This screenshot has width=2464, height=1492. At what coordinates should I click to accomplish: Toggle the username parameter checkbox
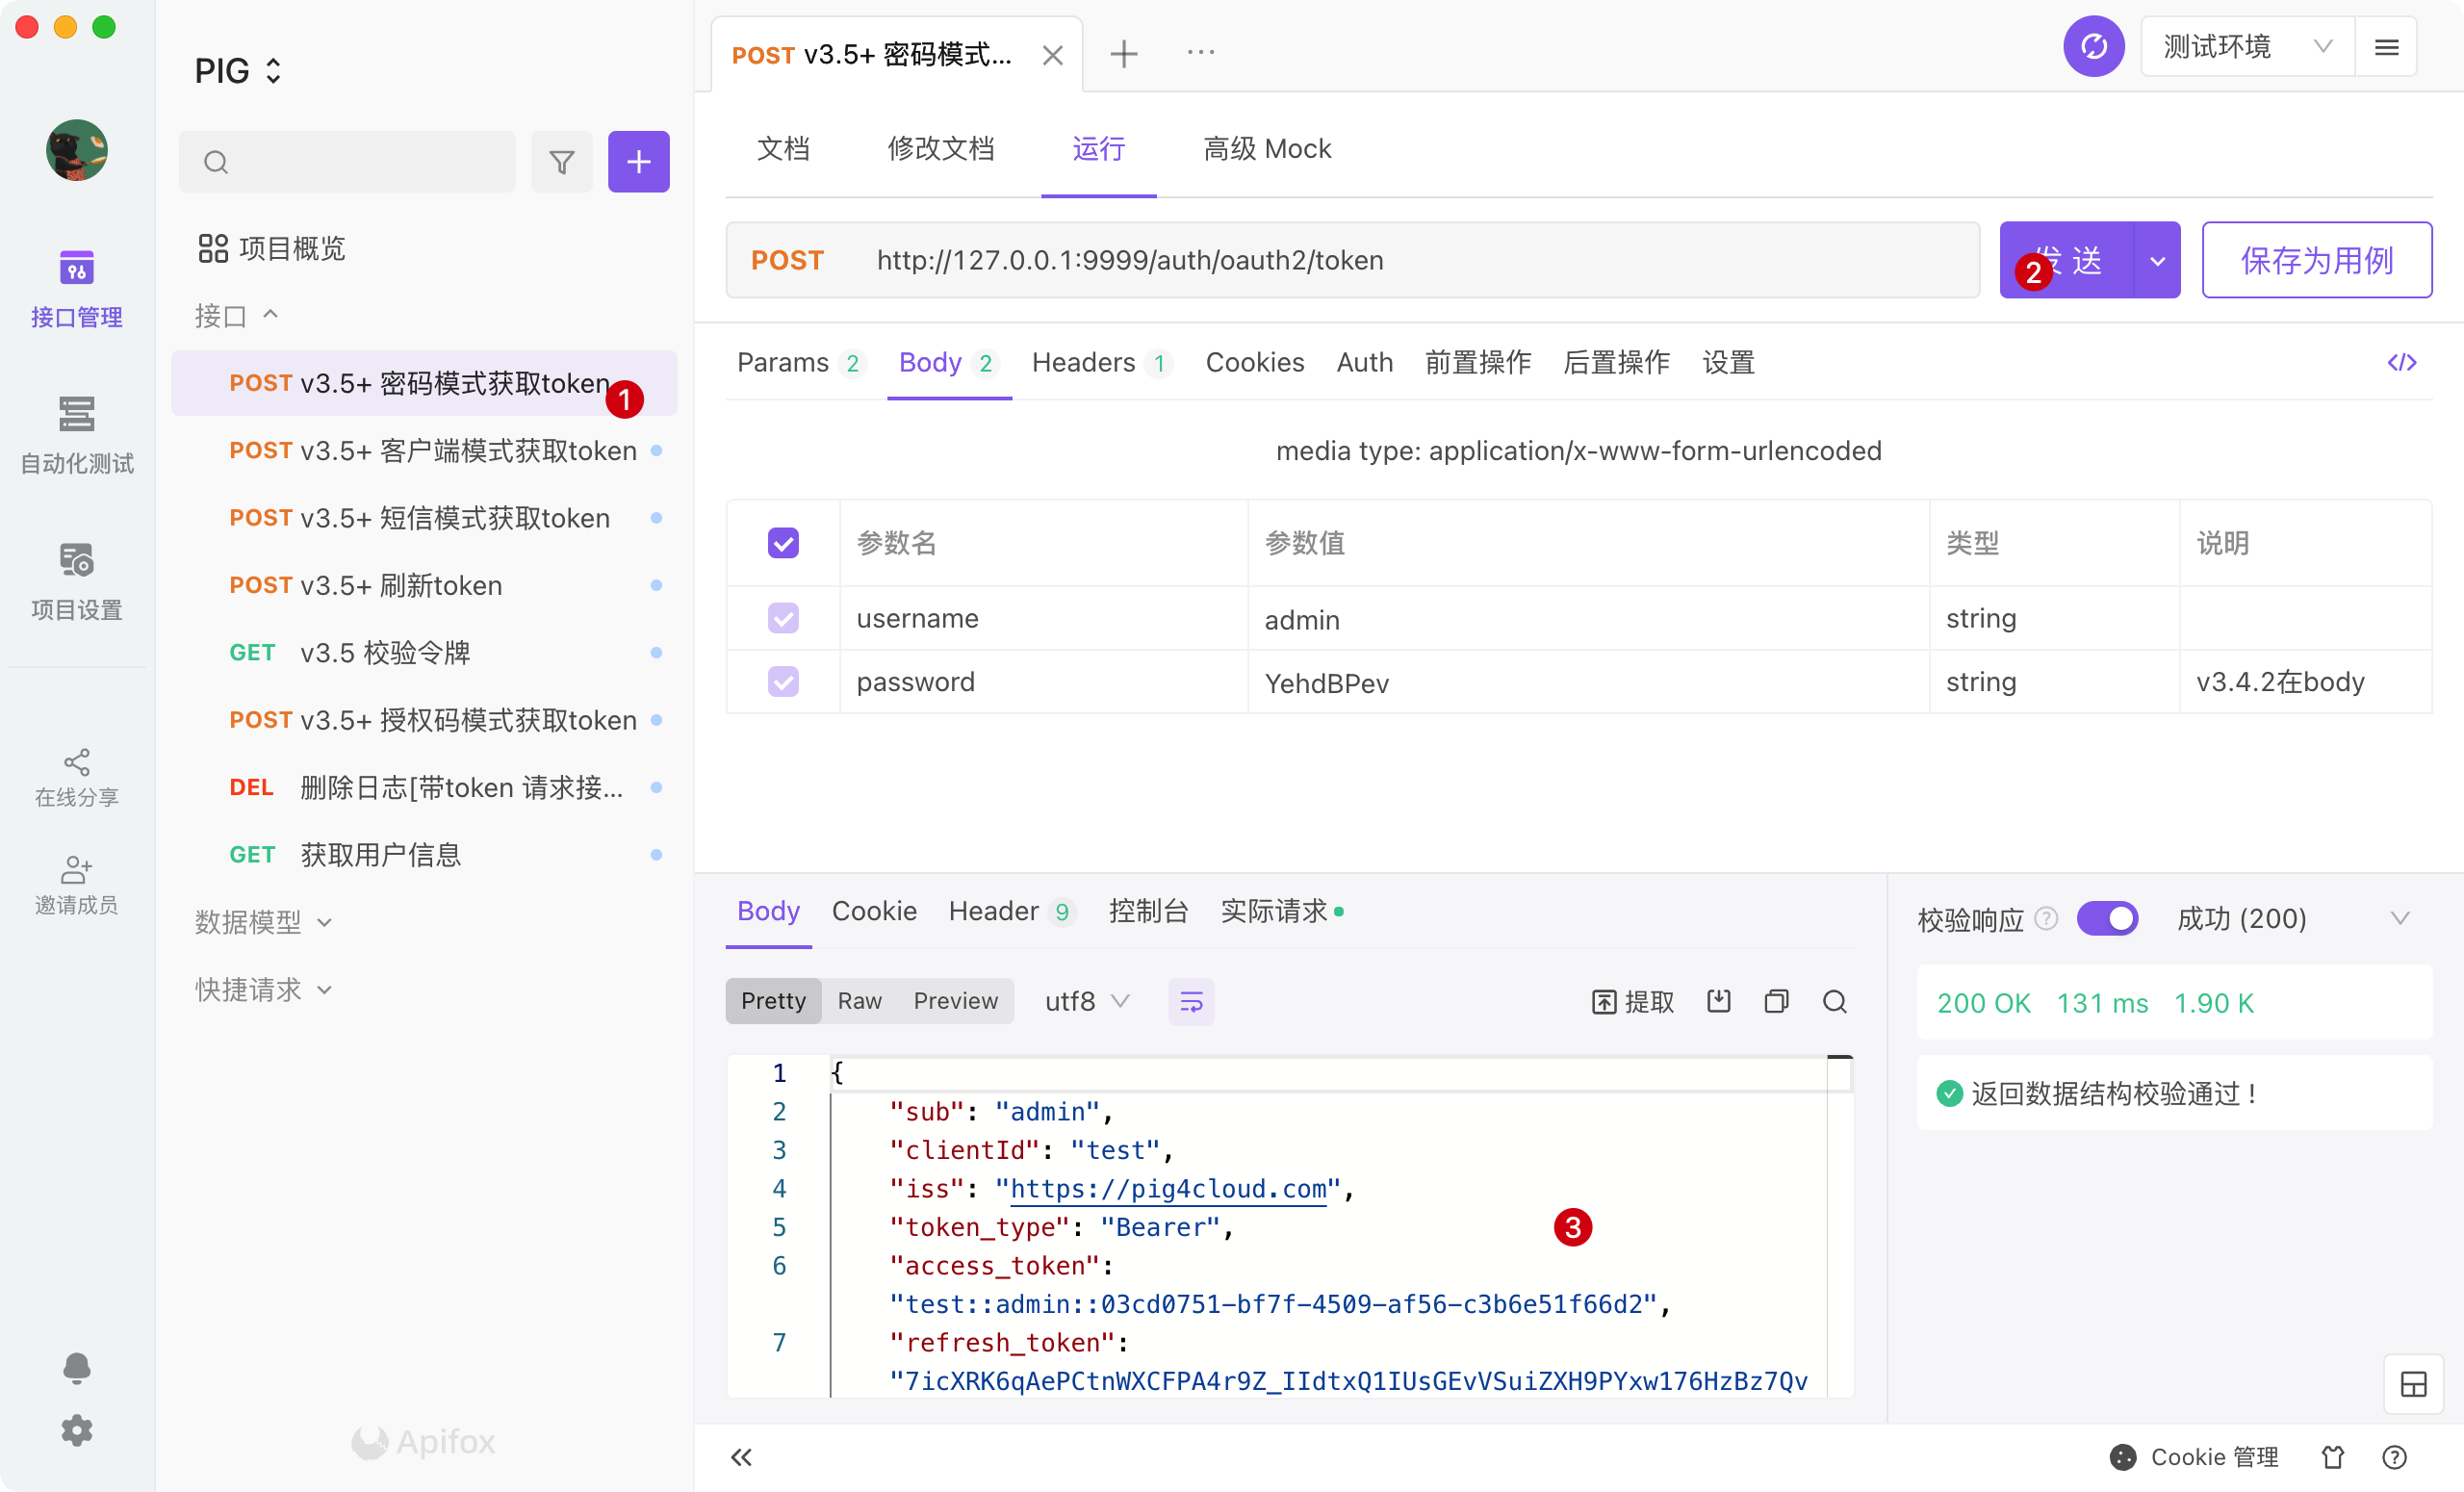click(x=783, y=618)
